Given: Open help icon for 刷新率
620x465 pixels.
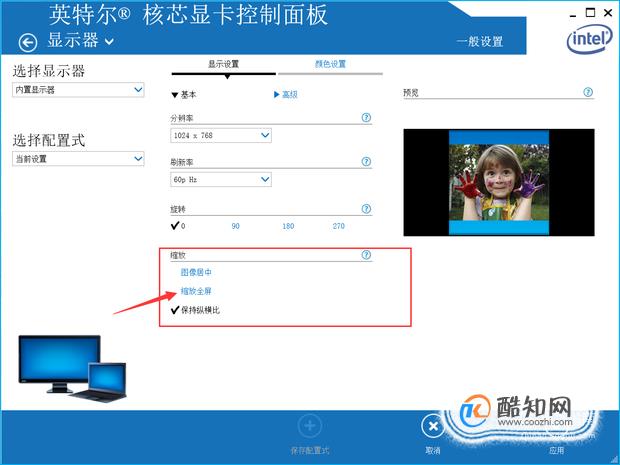Looking at the screenshot, I should point(367,162).
